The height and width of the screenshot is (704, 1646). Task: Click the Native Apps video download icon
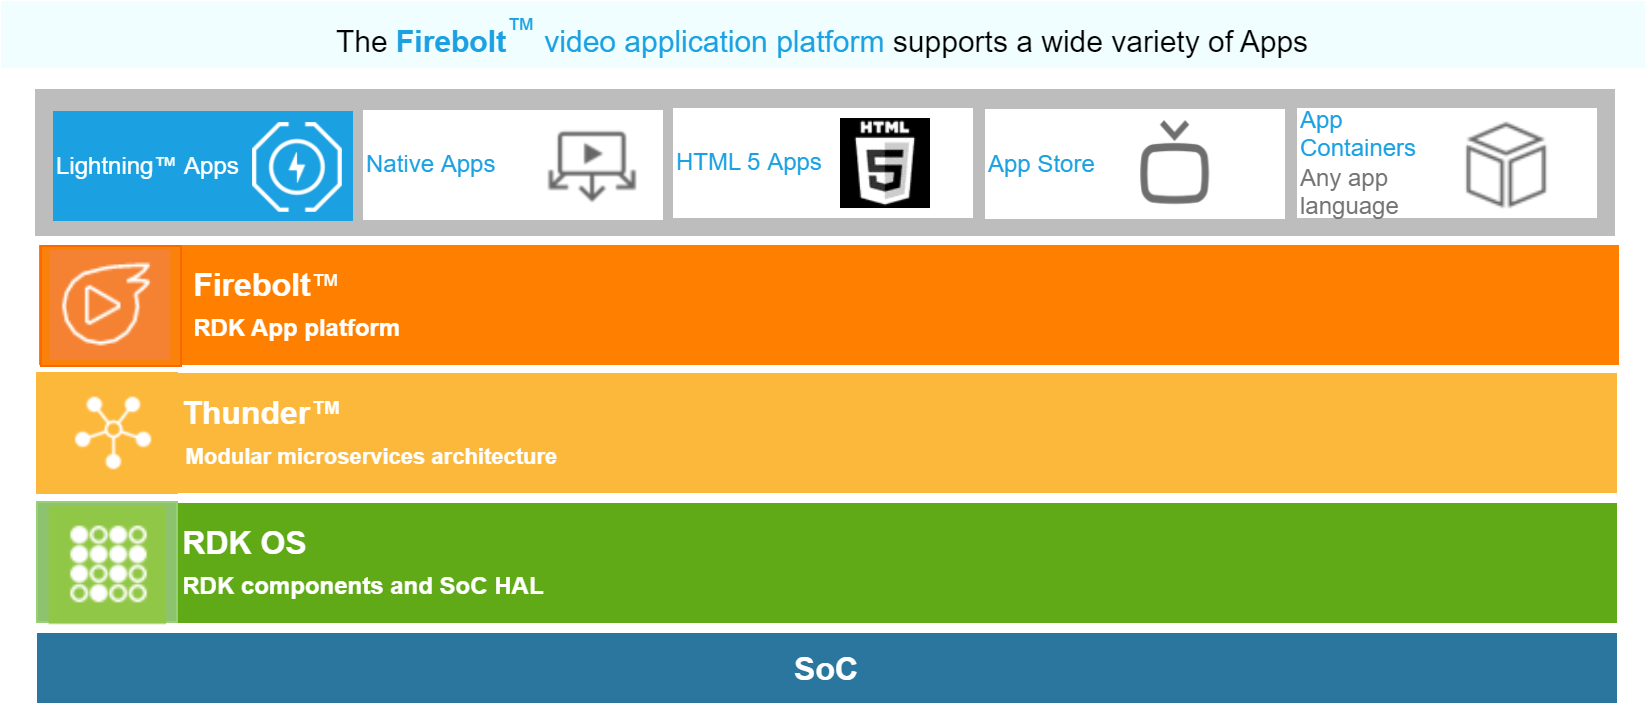(x=592, y=165)
